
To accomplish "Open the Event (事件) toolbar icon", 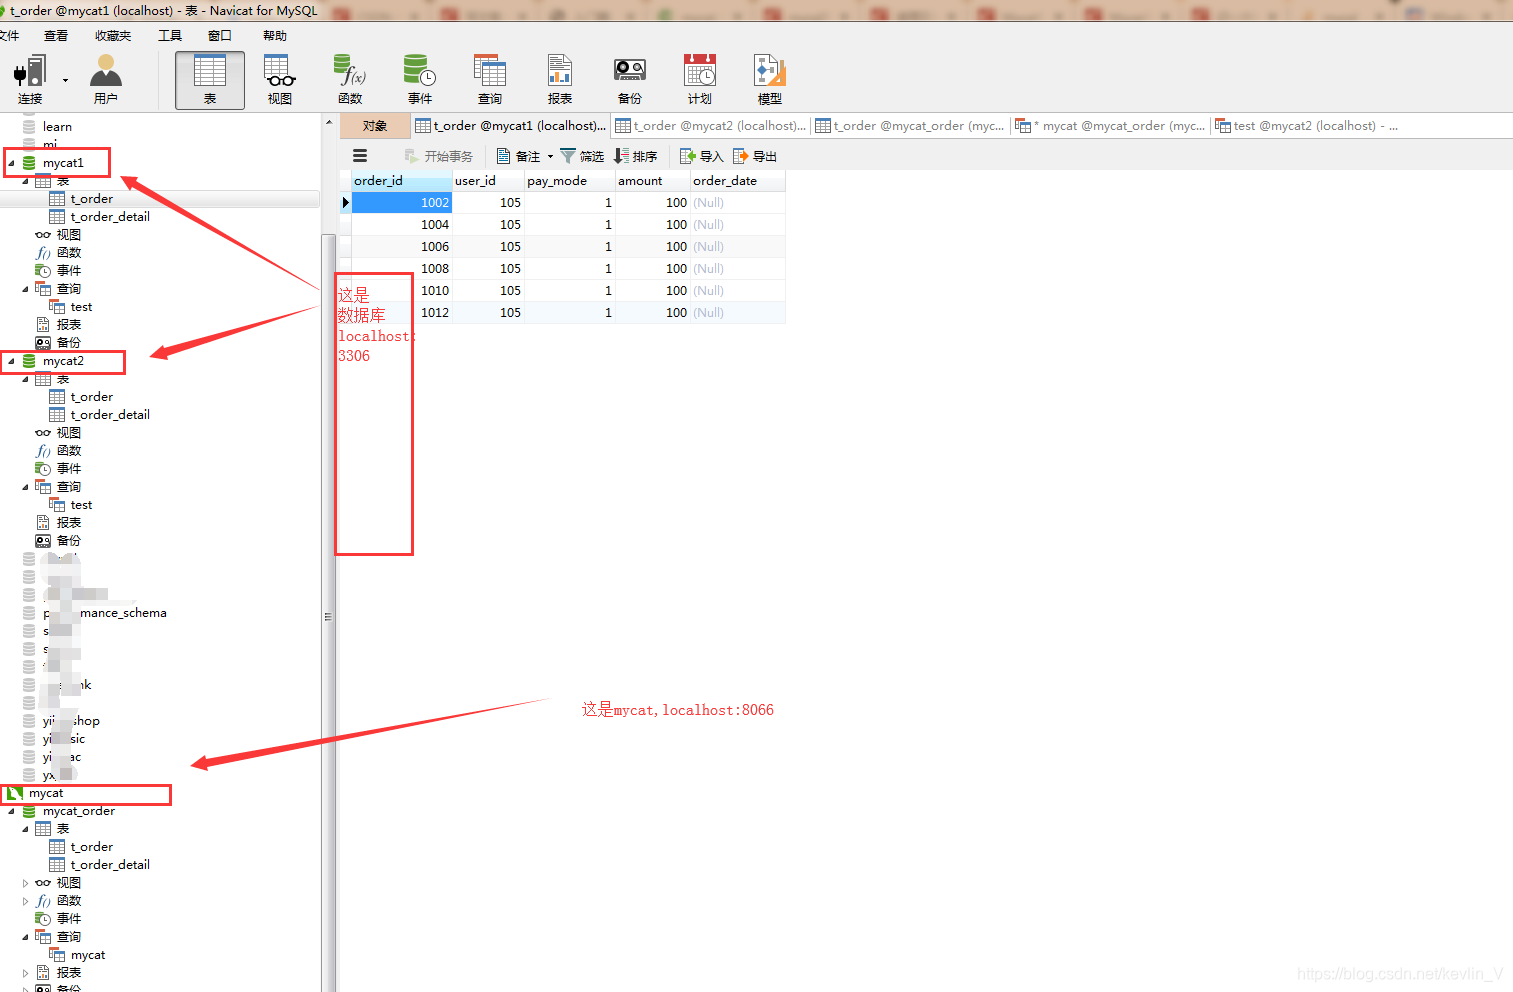I will coord(420,80).
